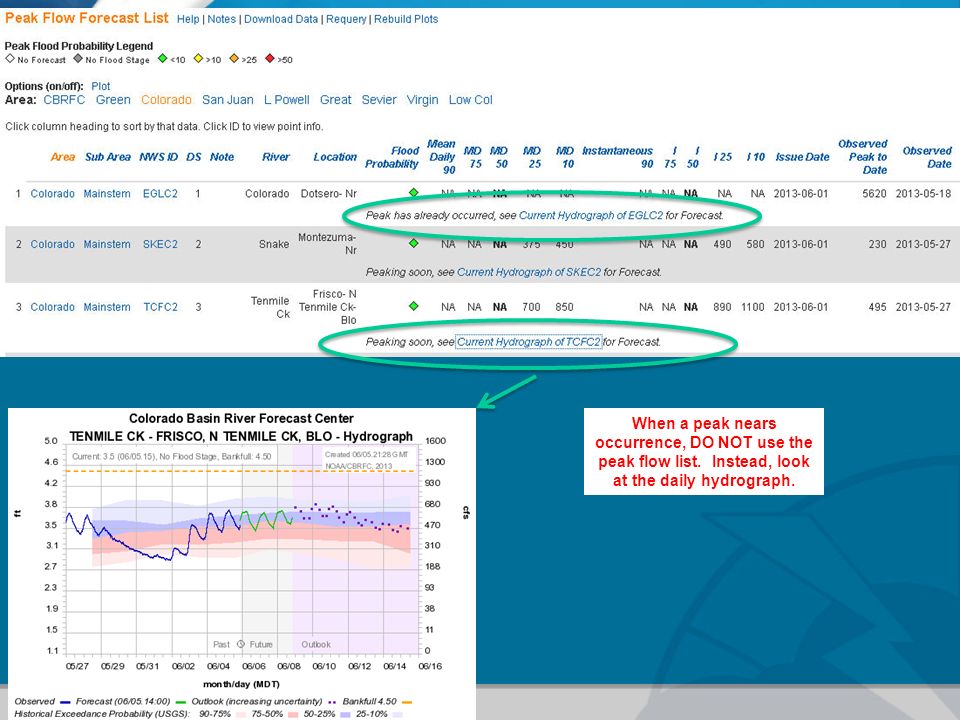Click Mainstem link in TCFC2 row
The image size is (960, 720).
tap(107, 307)
